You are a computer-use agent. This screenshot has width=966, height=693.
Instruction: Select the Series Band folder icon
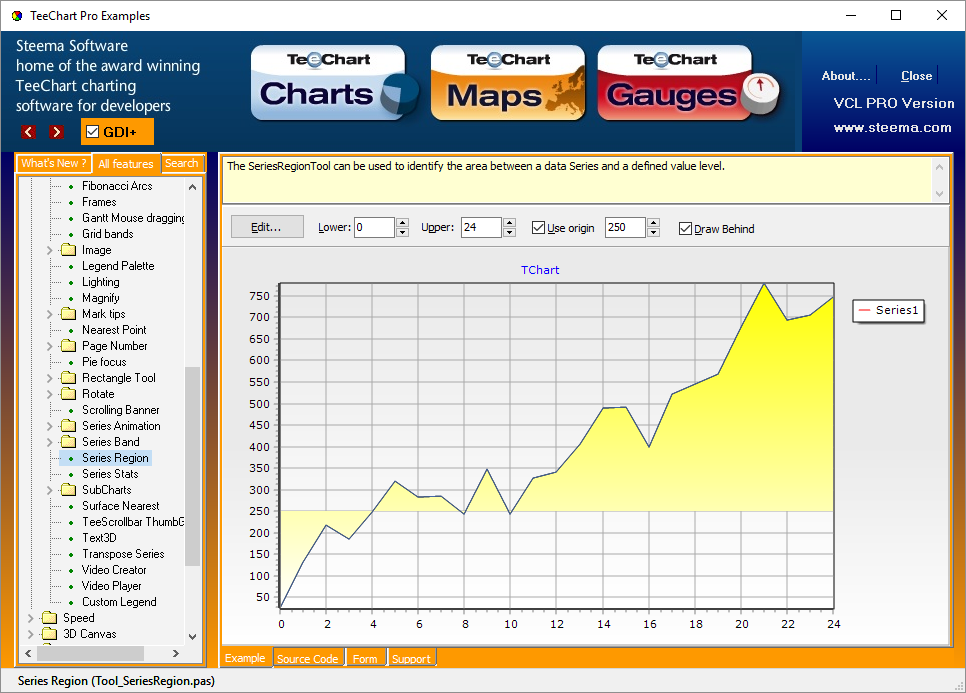click(x=68, y=442)
